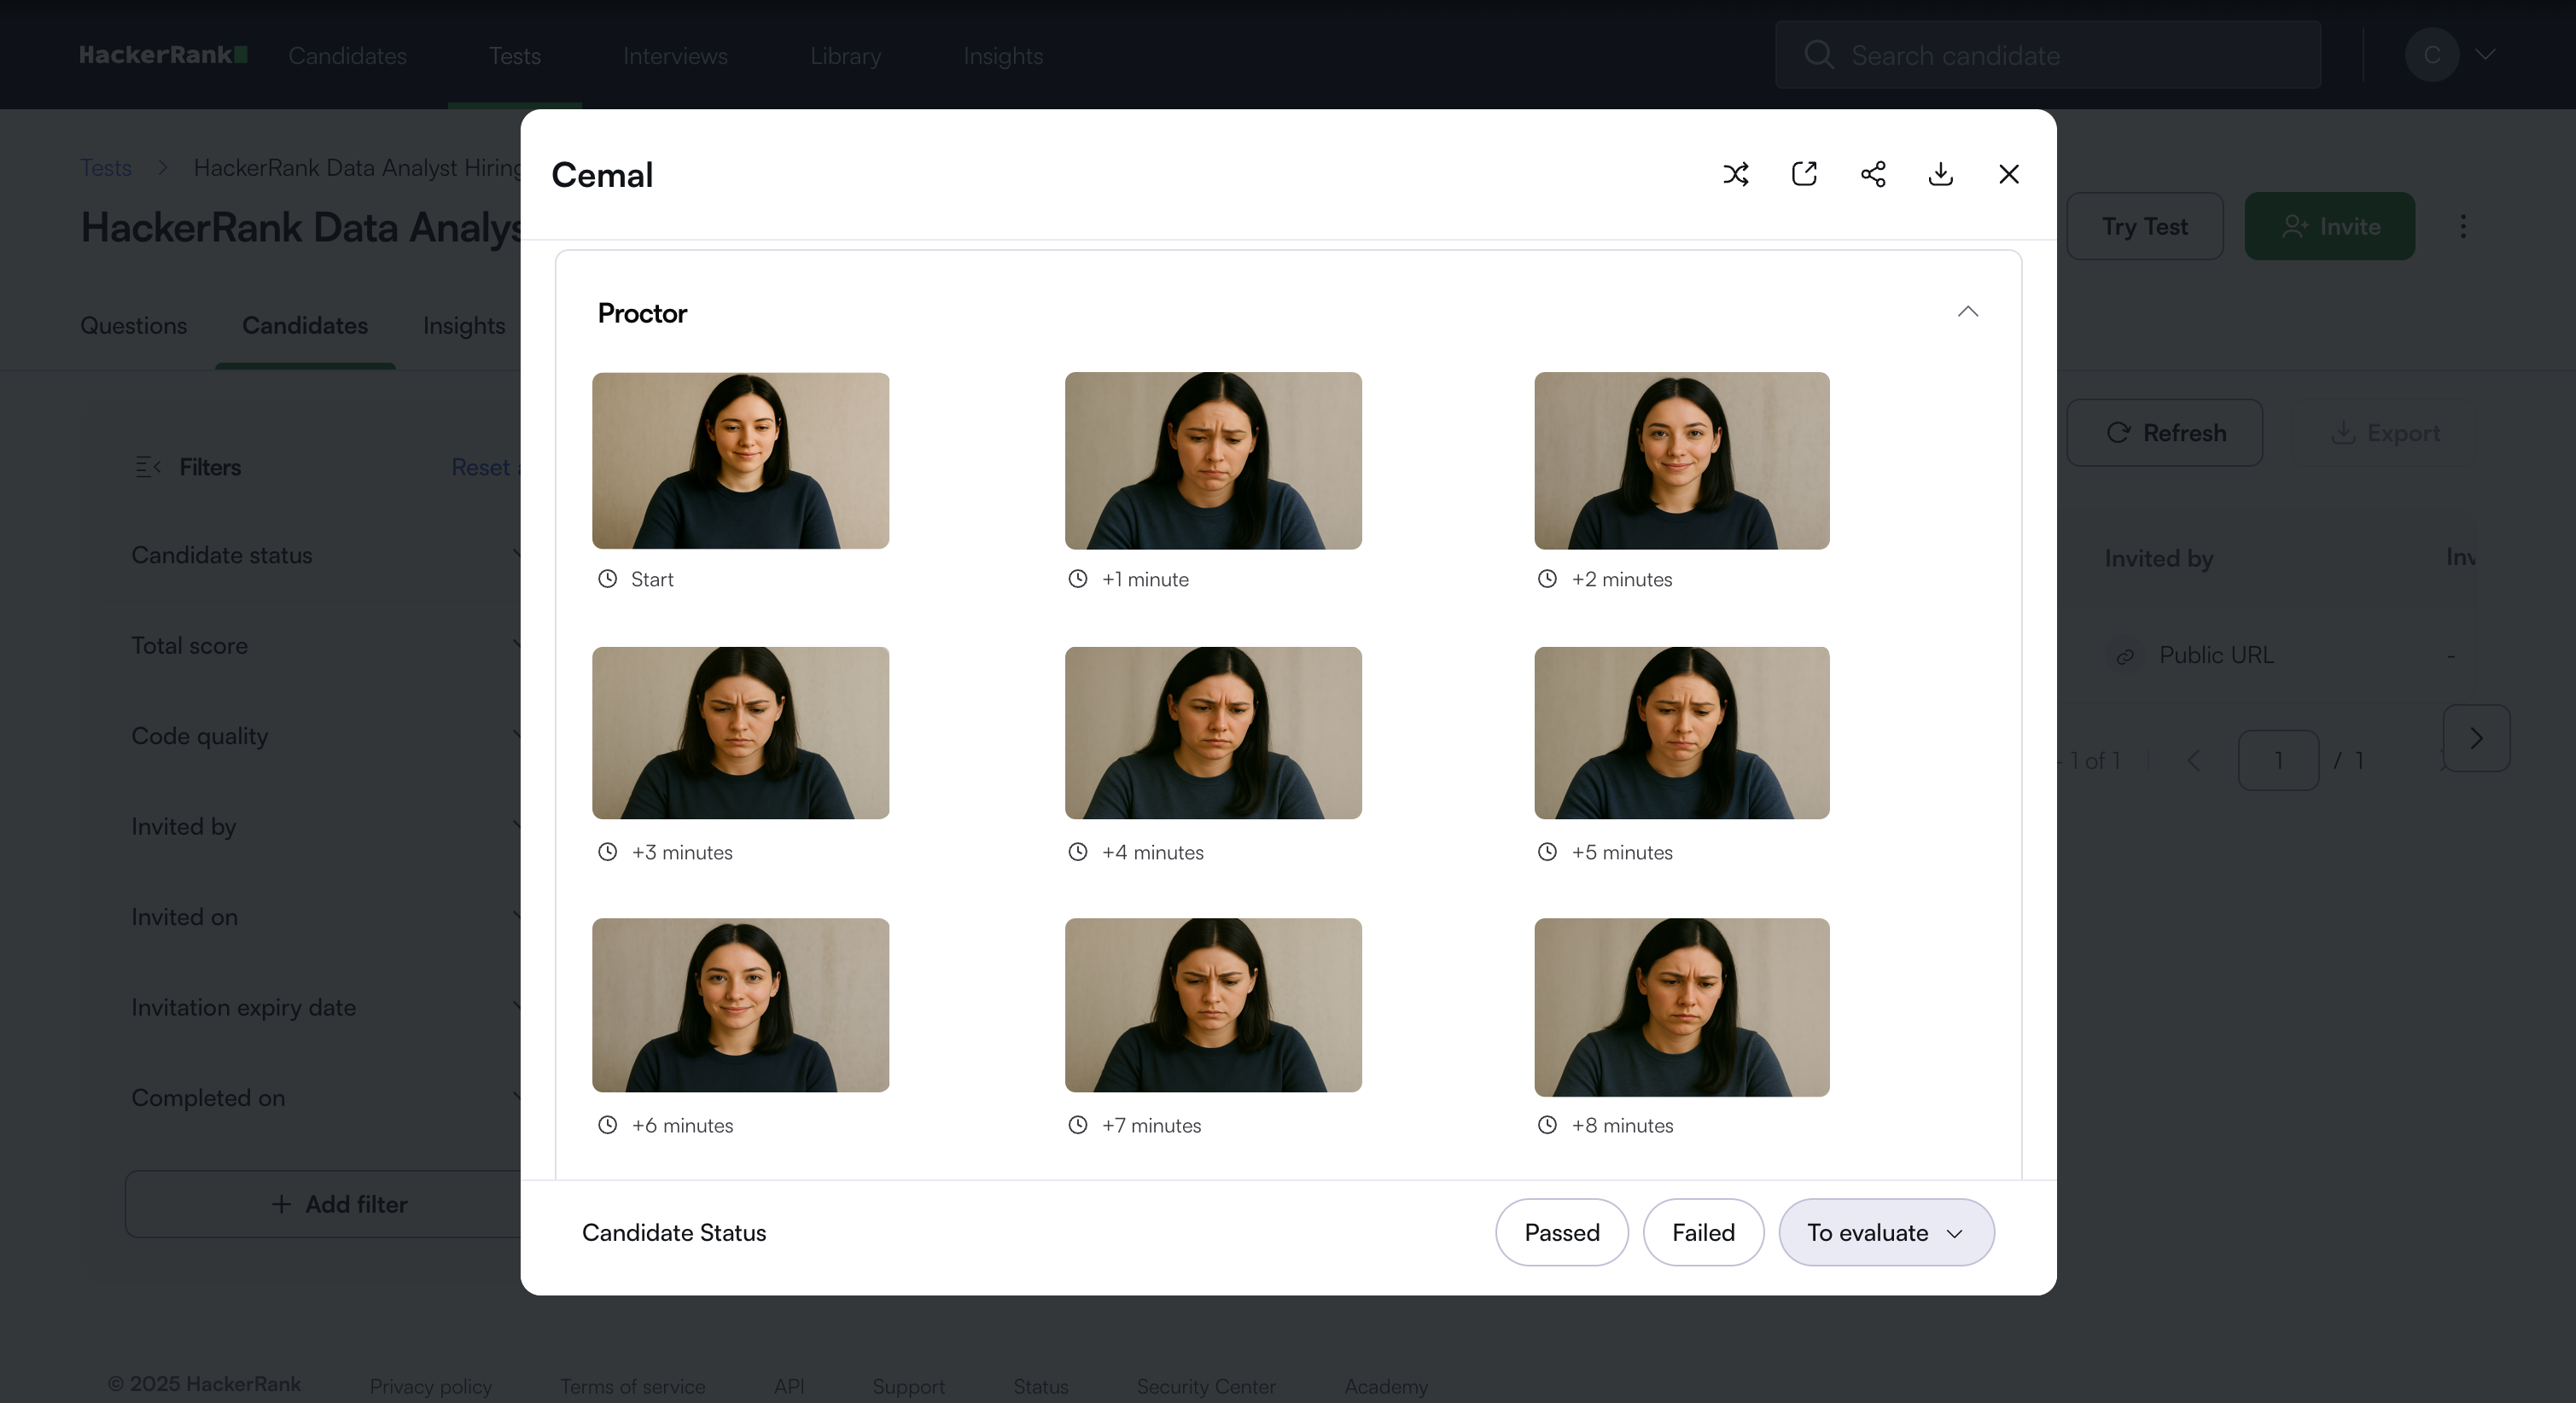Click the Search candidate field
Viewport: 2576px width, 1403px height.
2048,55
